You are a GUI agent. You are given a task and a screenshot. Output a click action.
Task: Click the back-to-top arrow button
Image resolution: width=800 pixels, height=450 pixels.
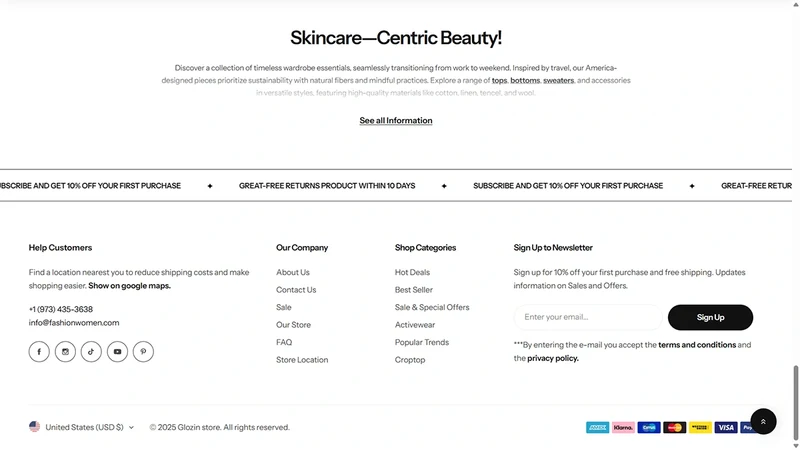coord(763,421)
